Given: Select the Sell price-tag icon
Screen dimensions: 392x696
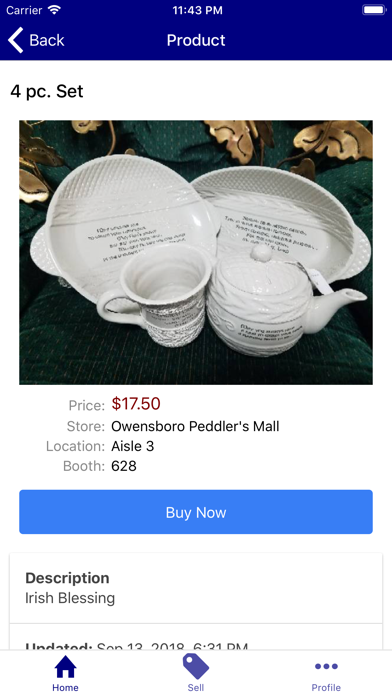Looking at the screenshot, I should coord(196,666).
